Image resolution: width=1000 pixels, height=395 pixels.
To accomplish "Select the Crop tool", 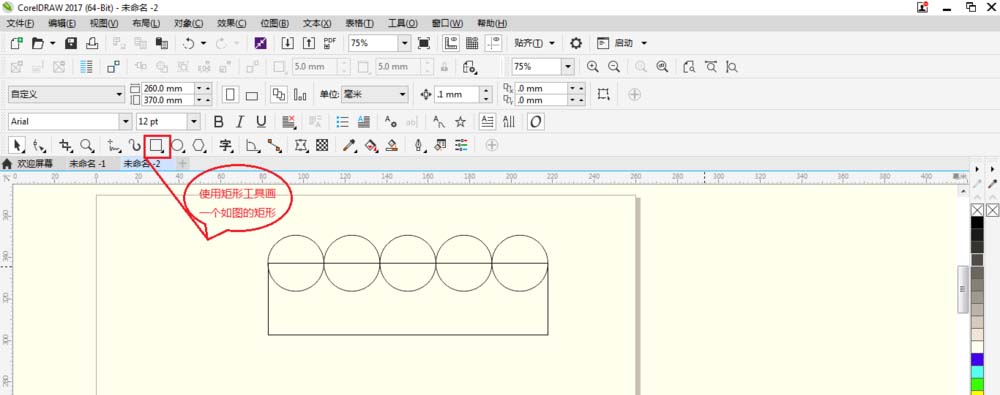I will click(x=65, y=145).
